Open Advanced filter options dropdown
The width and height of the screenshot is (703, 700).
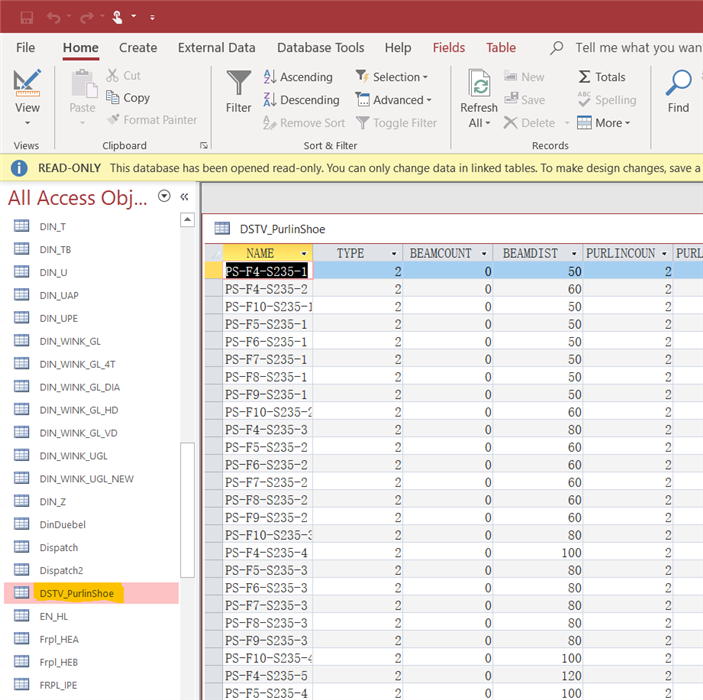[394, 100]
